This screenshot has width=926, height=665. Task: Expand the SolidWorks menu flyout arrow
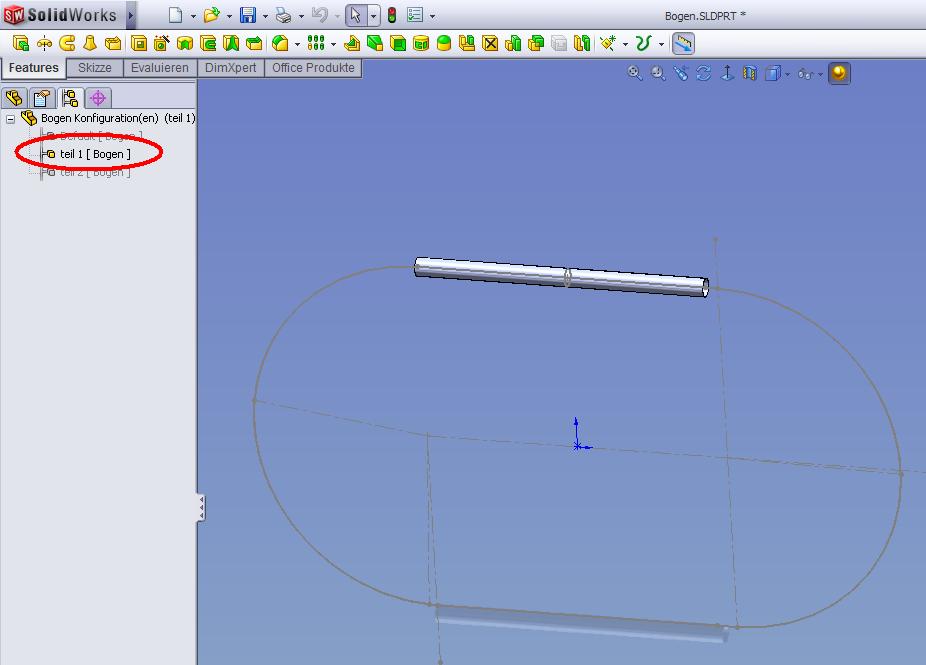[131, 15]
